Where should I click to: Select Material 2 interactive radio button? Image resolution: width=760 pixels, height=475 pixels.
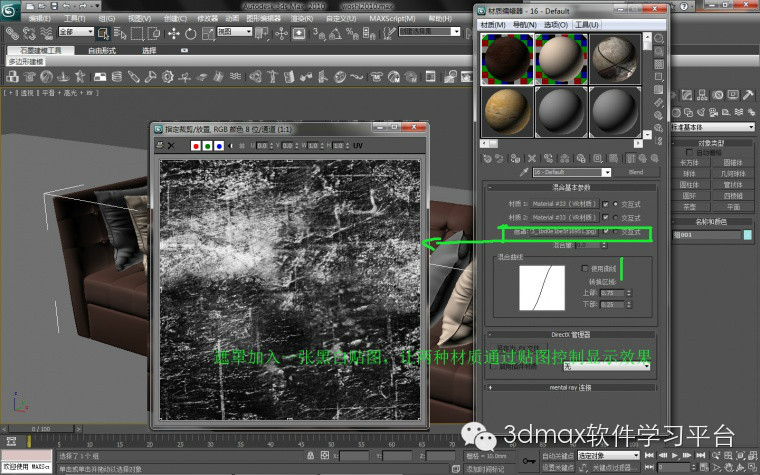tap(616, 218)
